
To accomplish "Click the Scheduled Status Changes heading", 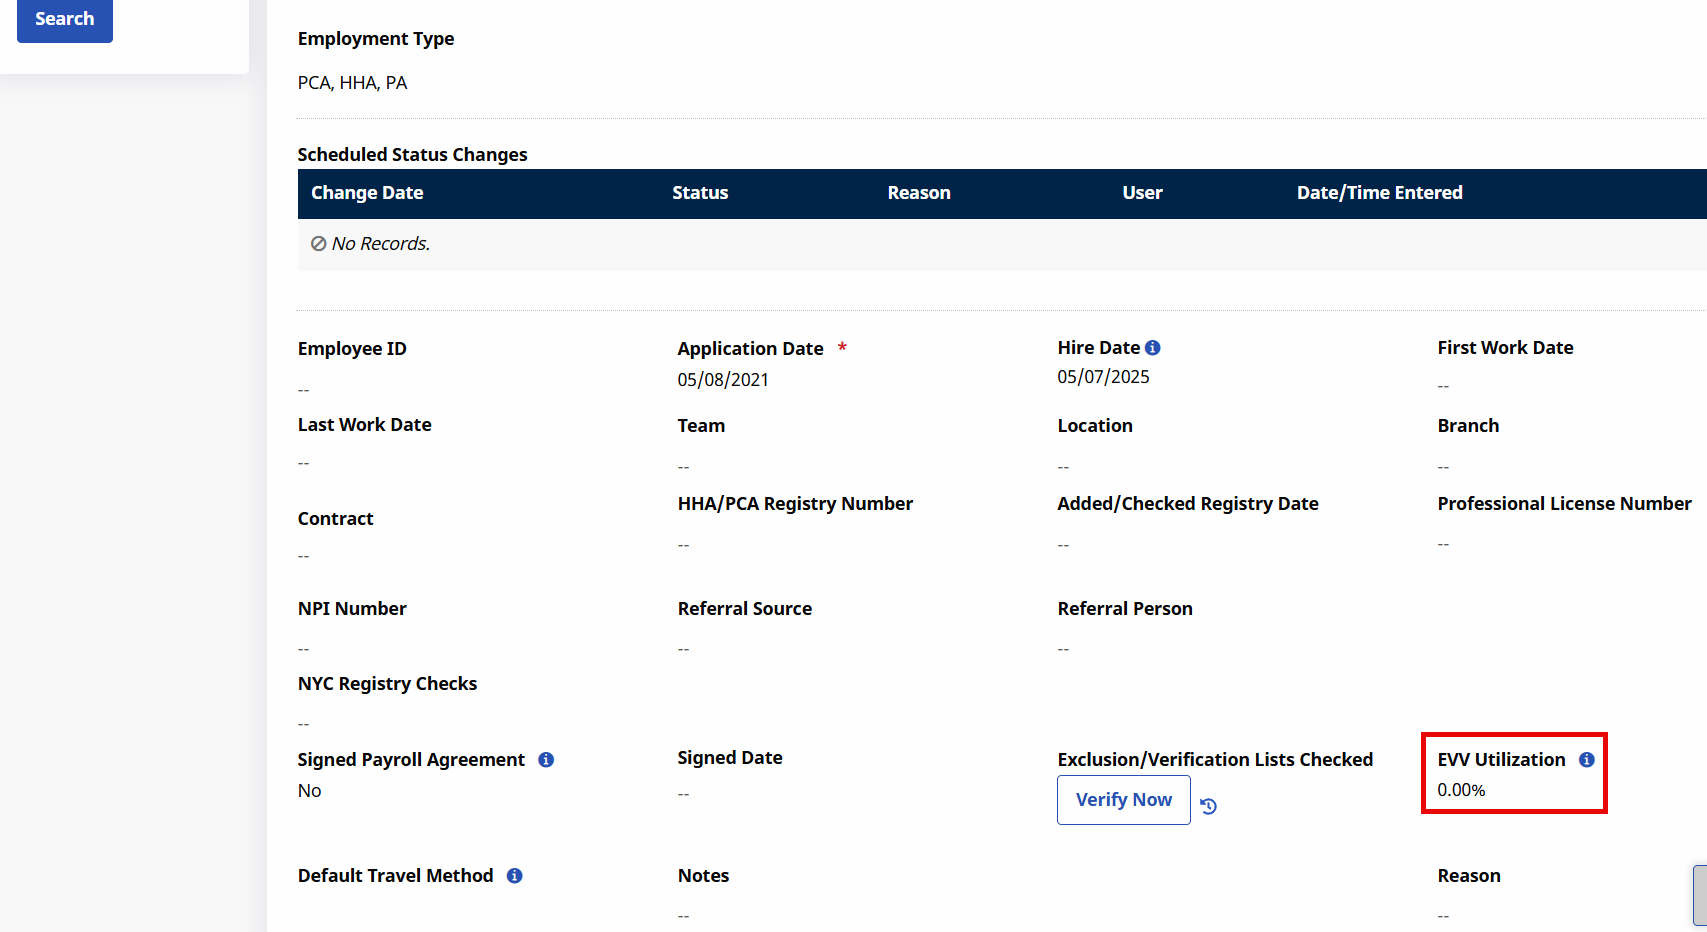I will point(412,155).
